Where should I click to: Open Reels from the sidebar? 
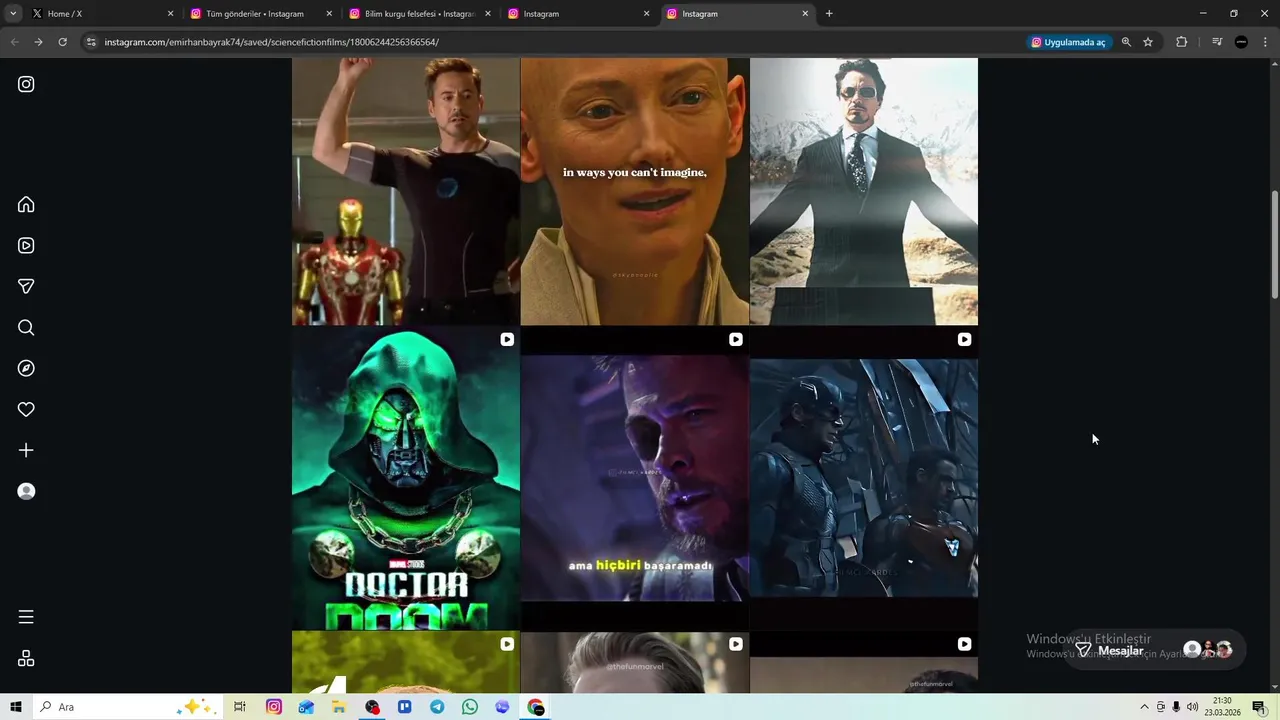click(26, 245)
